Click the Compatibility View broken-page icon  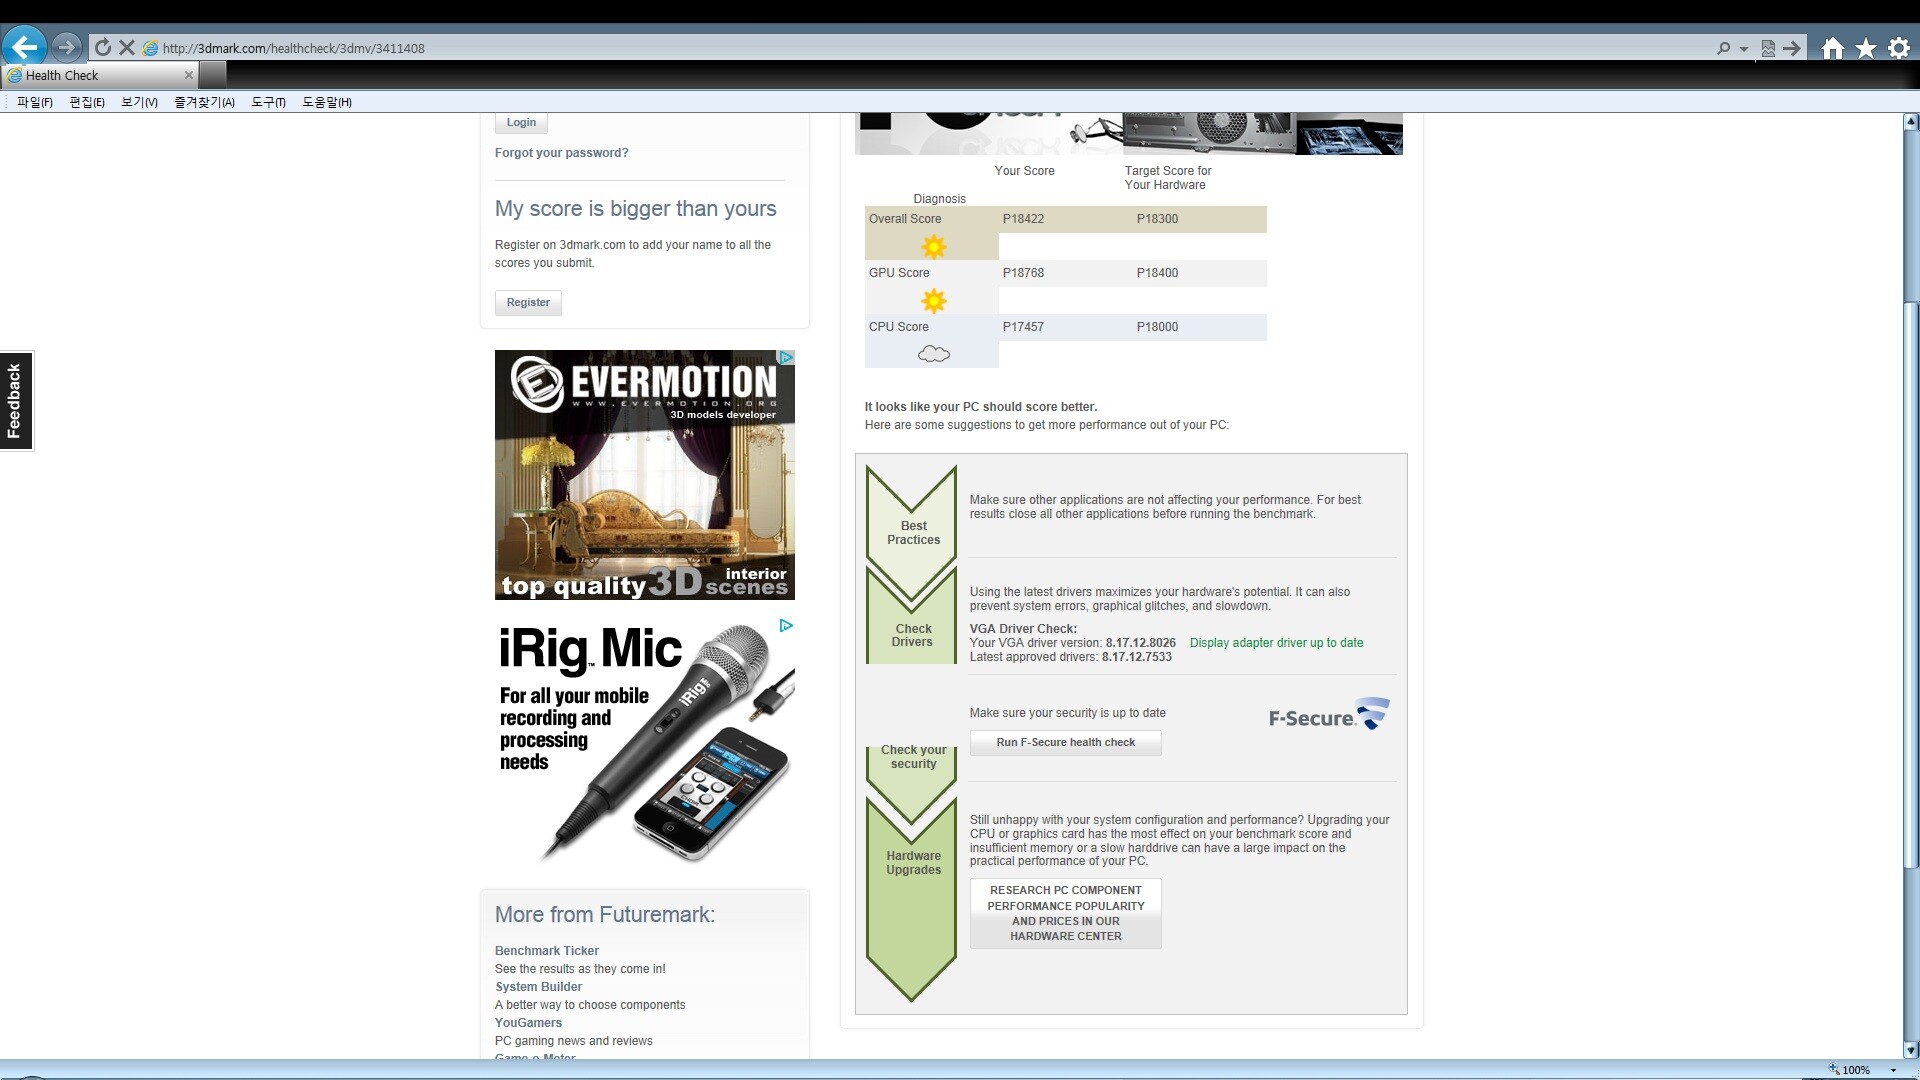1768,48
